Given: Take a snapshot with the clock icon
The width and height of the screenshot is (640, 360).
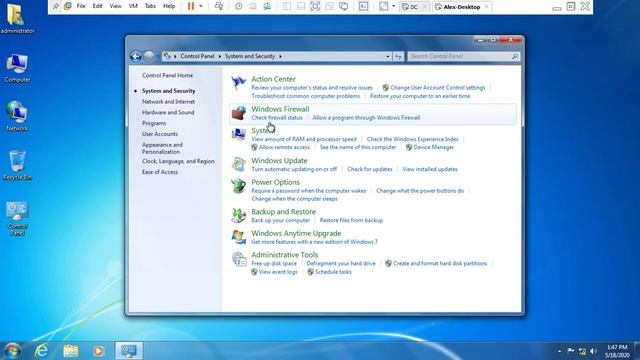Looking at the screenshot, I should [x=239, y=6].
